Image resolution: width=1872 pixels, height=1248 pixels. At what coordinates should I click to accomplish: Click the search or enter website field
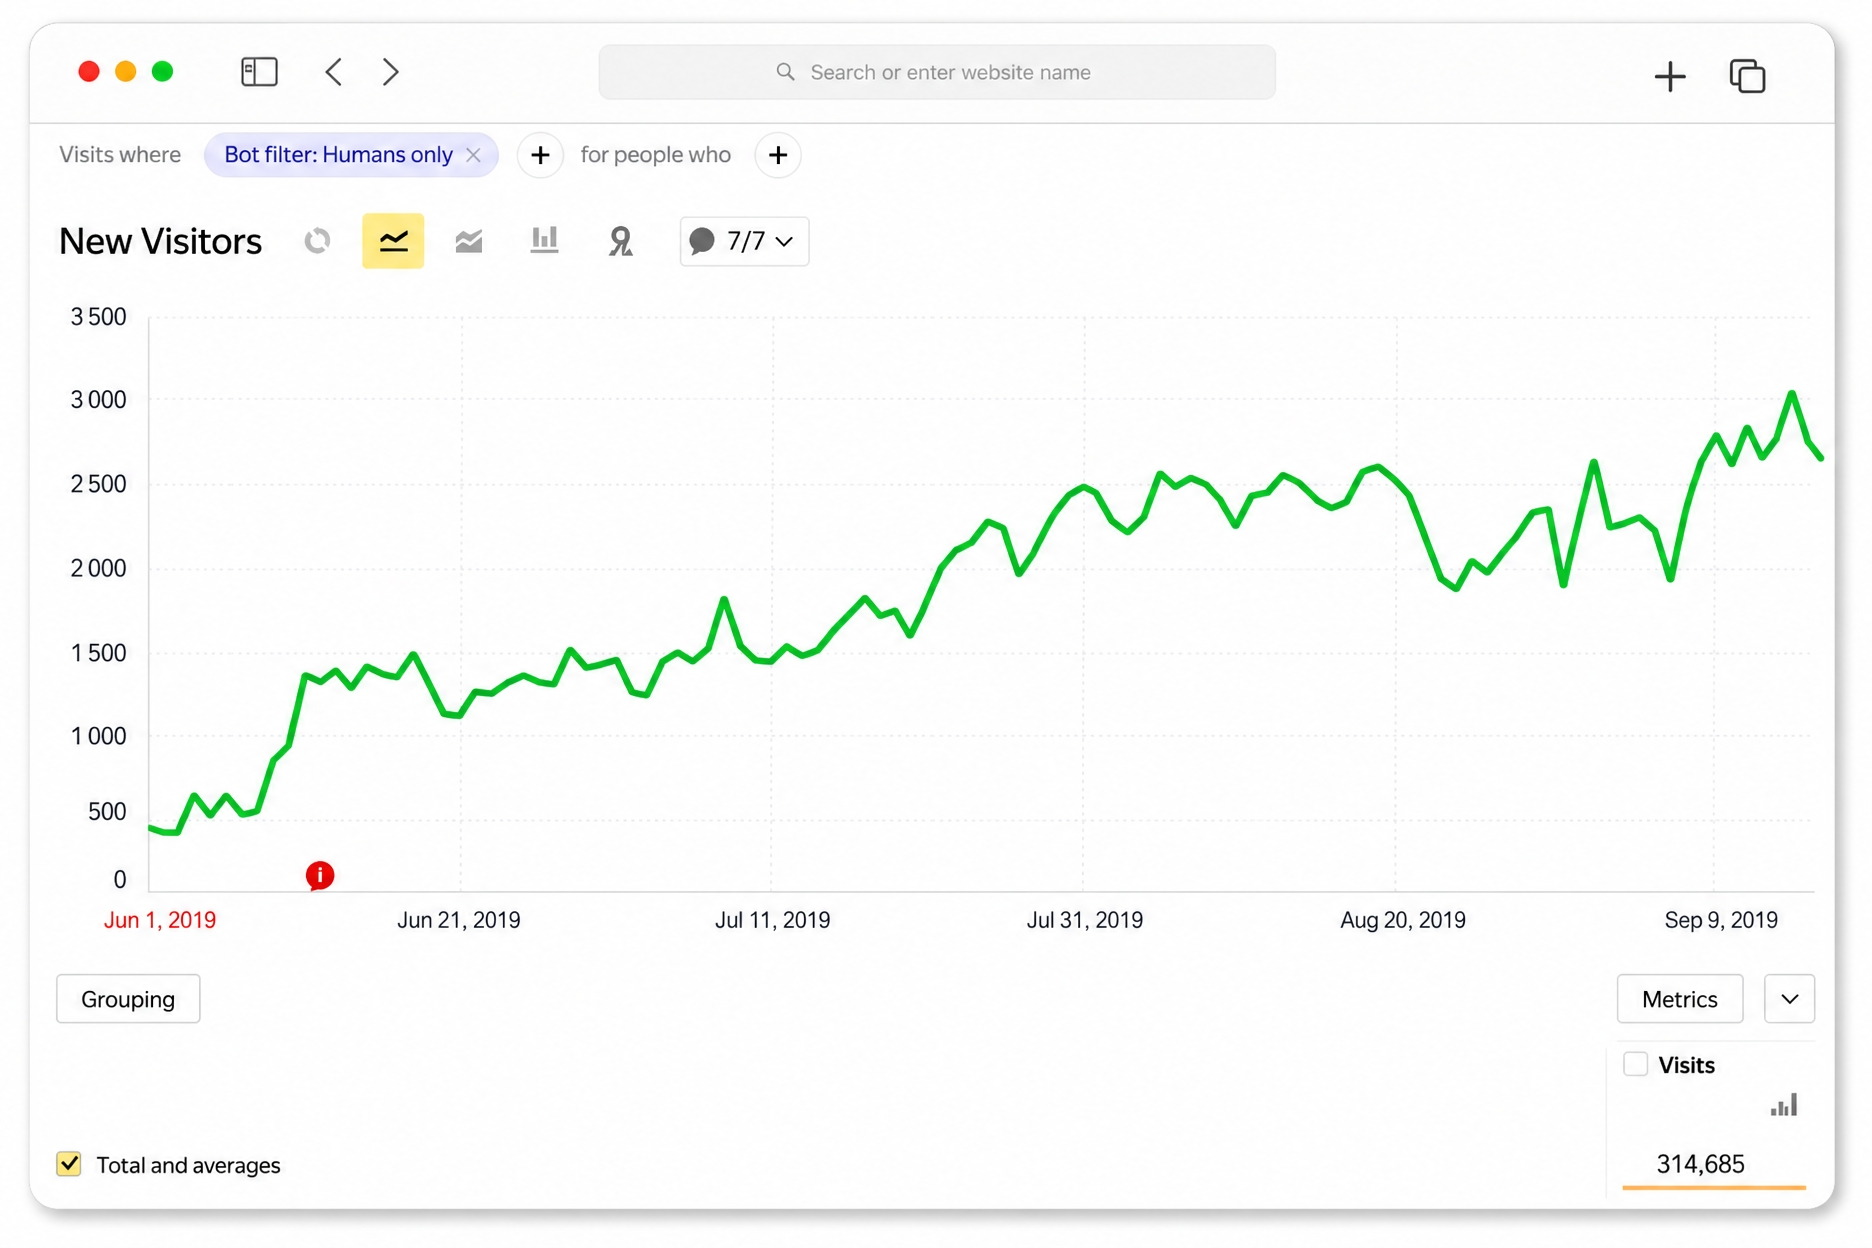tap(937, 72)
